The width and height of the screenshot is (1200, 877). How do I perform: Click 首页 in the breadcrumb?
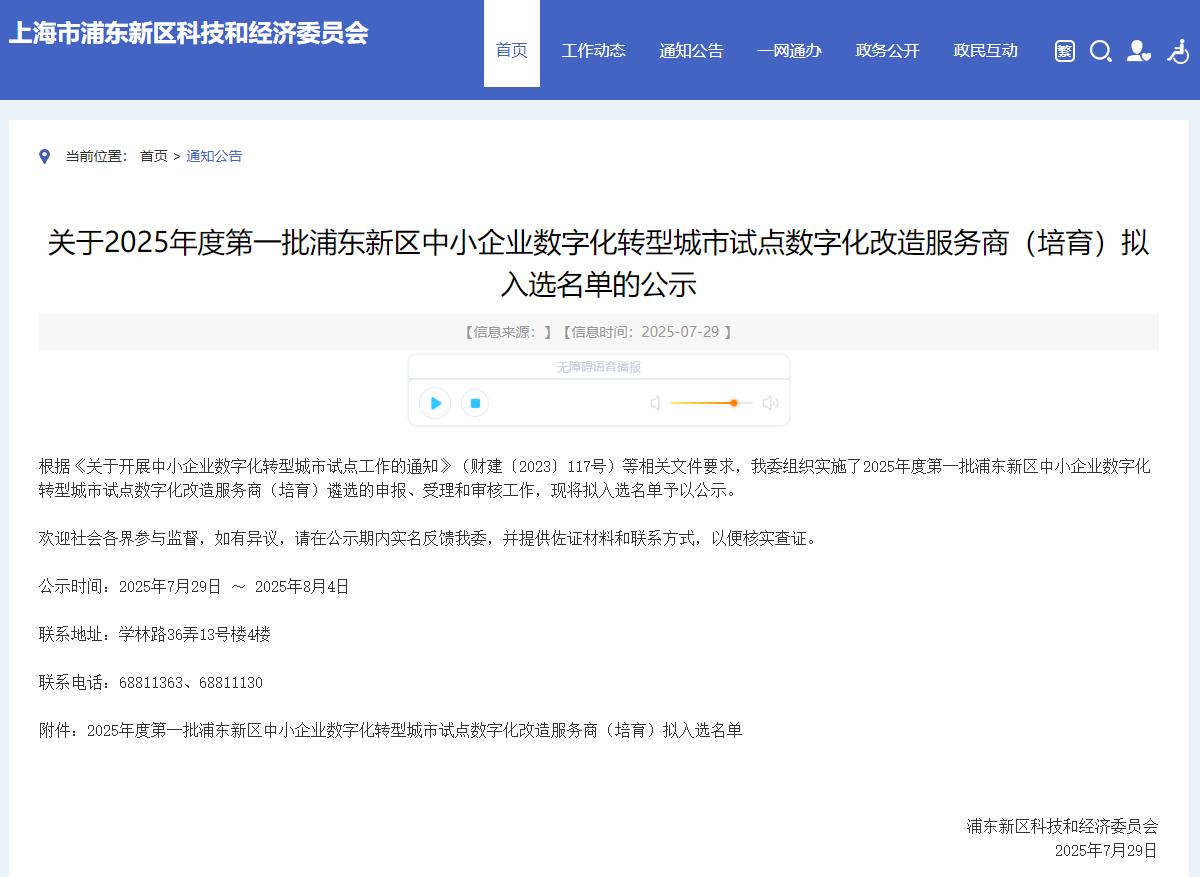[154, 156]
